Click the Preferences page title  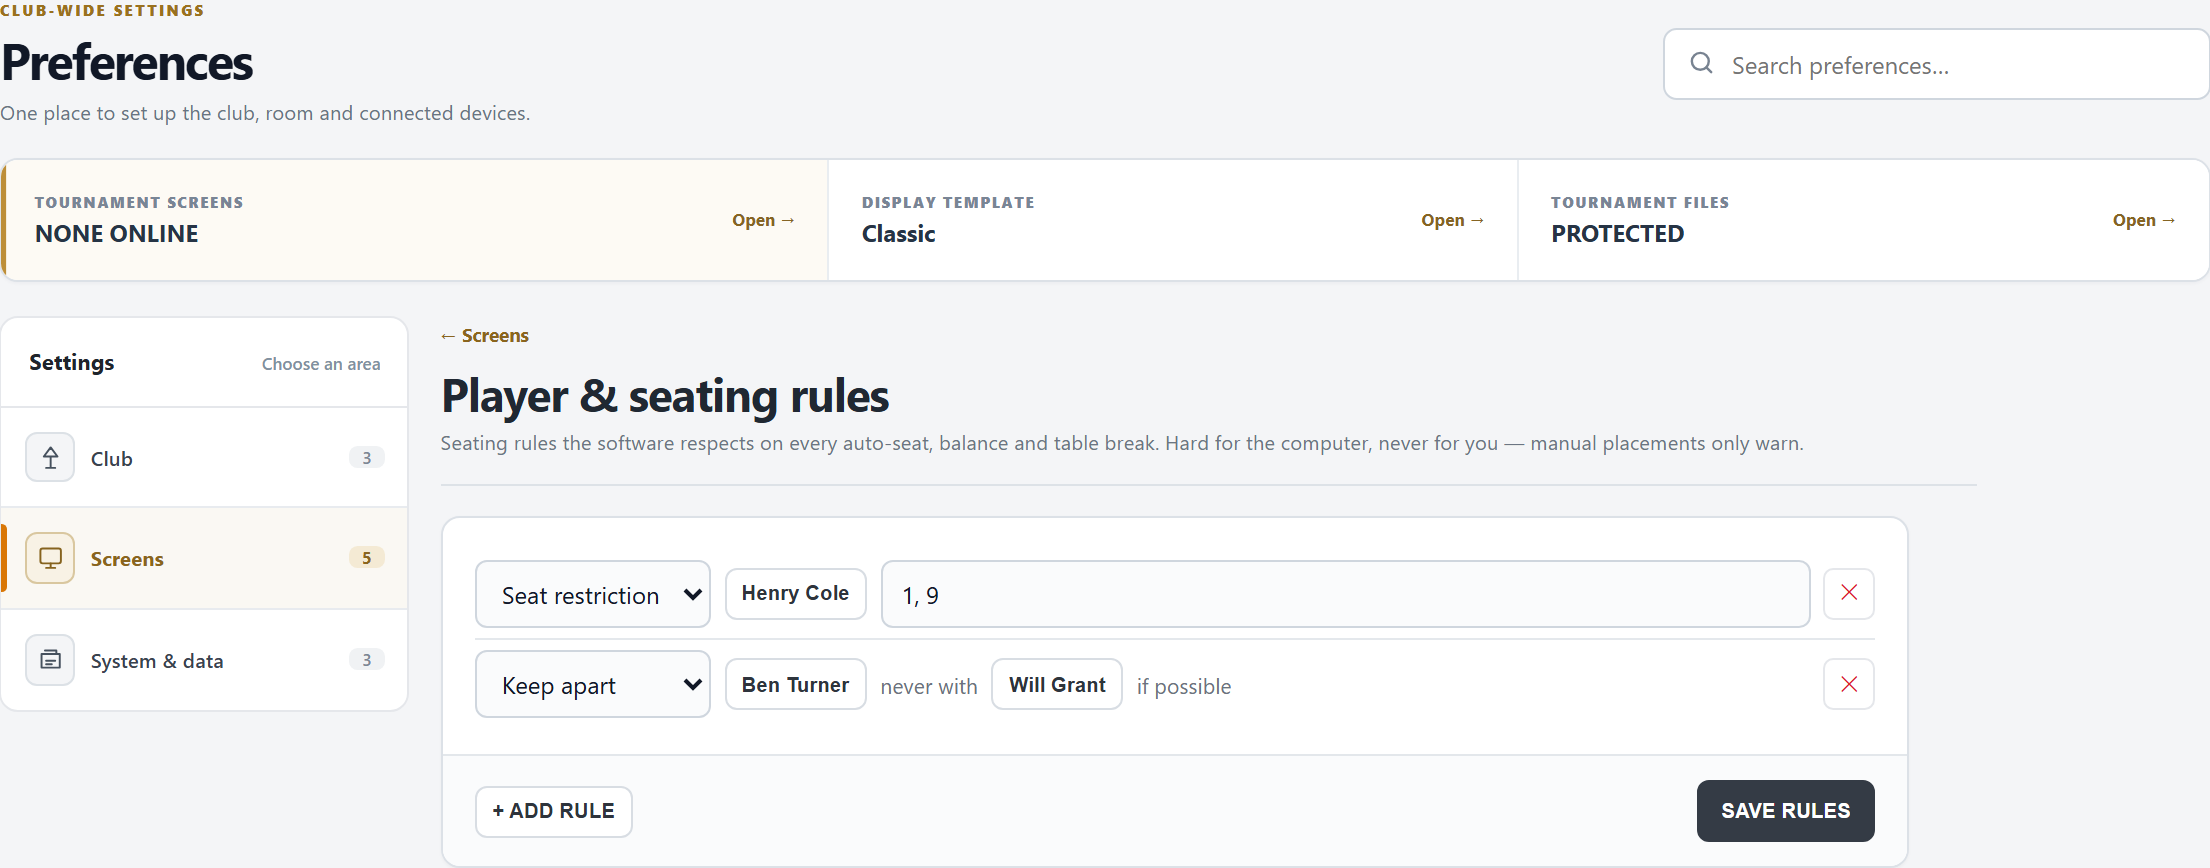pos(127,63)
